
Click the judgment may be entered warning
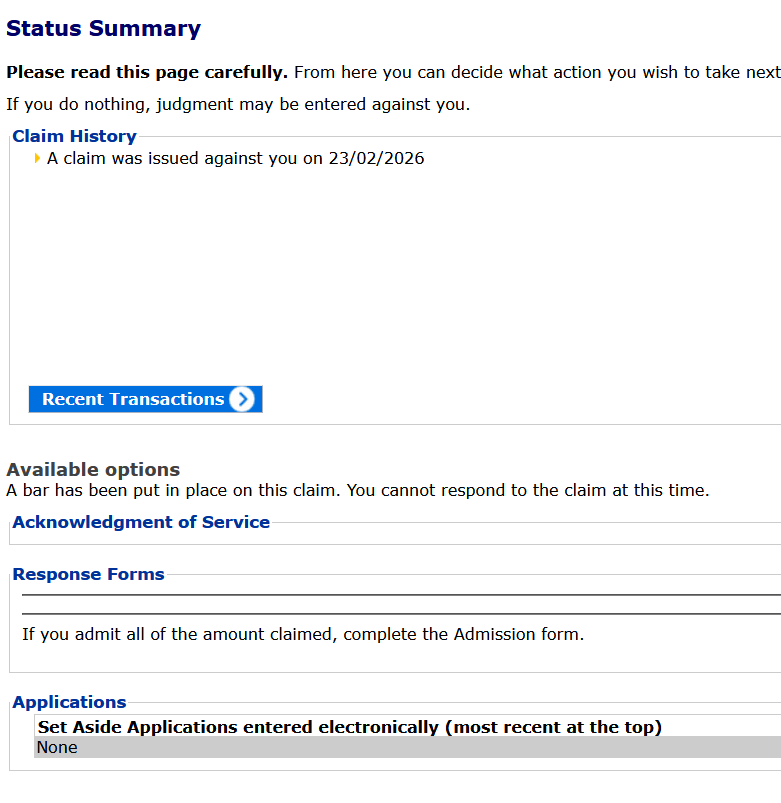pyautogui.click(x=238, y=104)
